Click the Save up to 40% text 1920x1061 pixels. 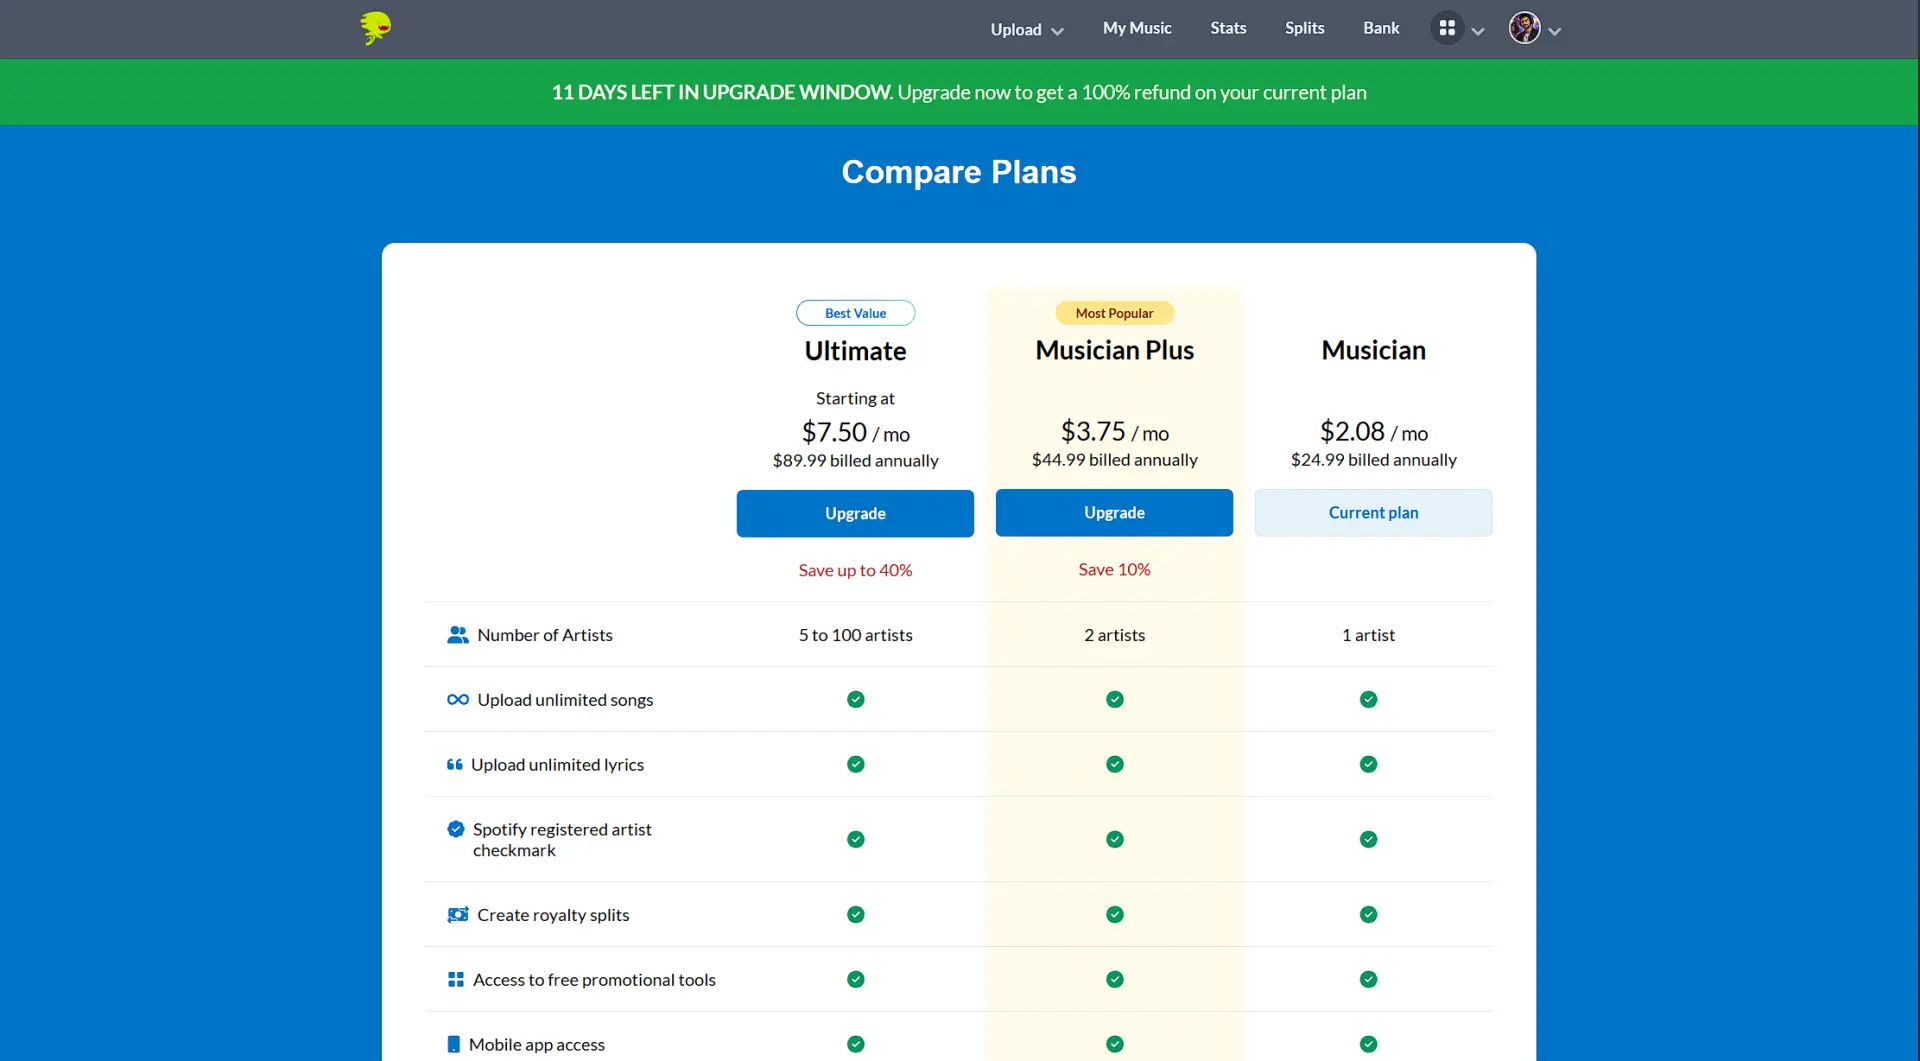tap(856, 570)
